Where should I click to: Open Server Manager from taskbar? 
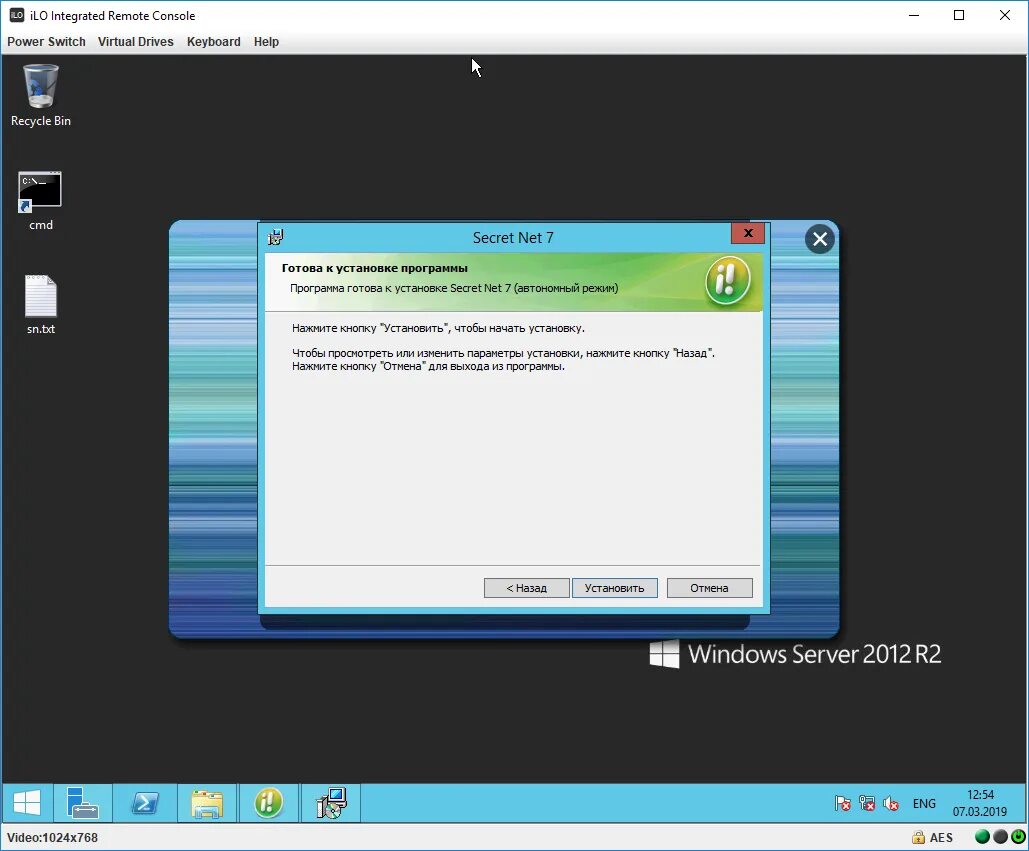pos(82,802)
